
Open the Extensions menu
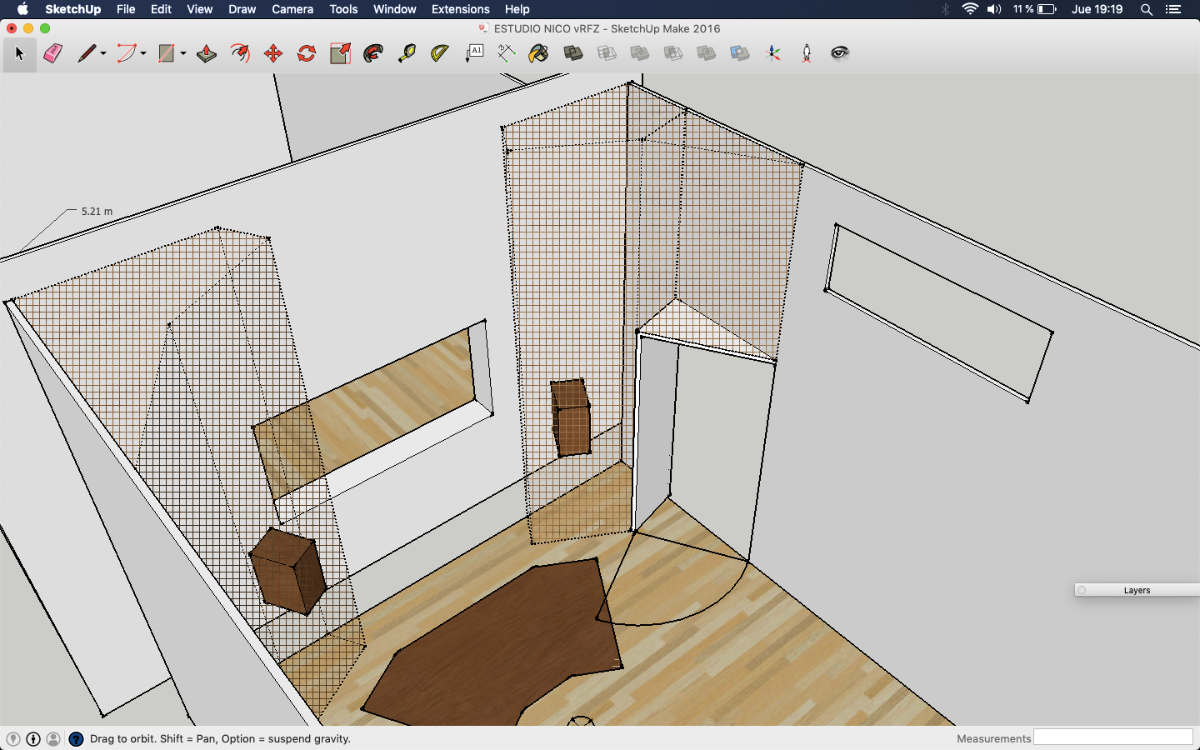(460, 9)
